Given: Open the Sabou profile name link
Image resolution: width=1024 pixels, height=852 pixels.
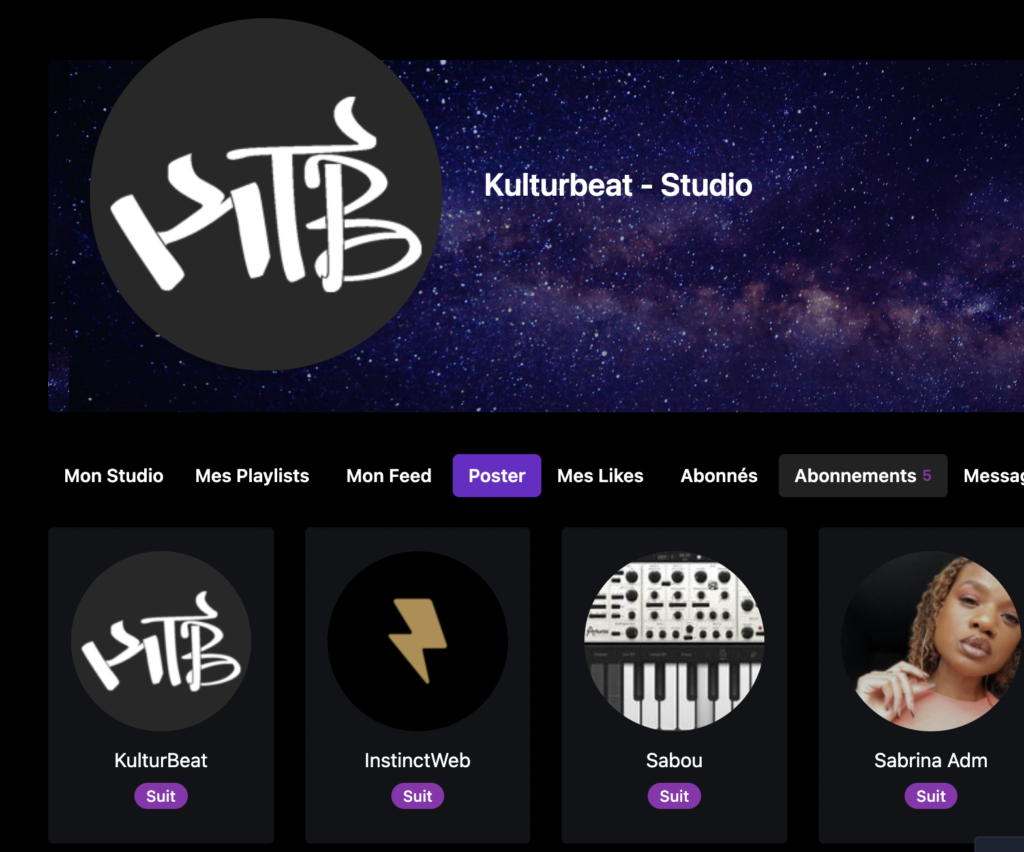Looking at the screenshot, I should coord(674,761).
